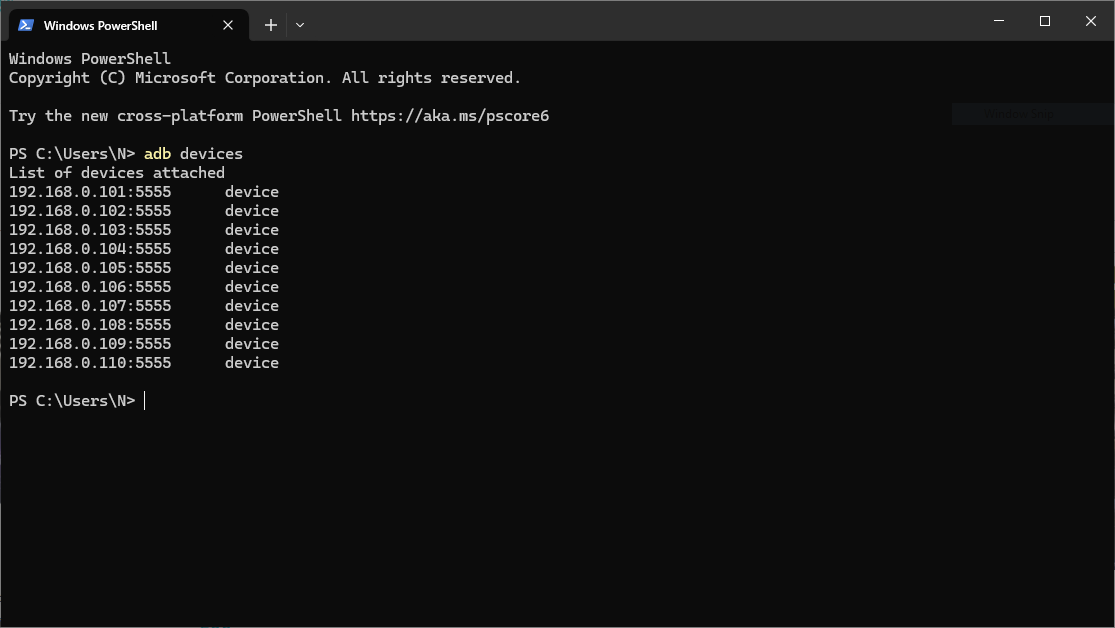The width and height of the screenshot is (1115, 628).
Task: Close the Windows PowerShell tab
Action: pos(228,25)
